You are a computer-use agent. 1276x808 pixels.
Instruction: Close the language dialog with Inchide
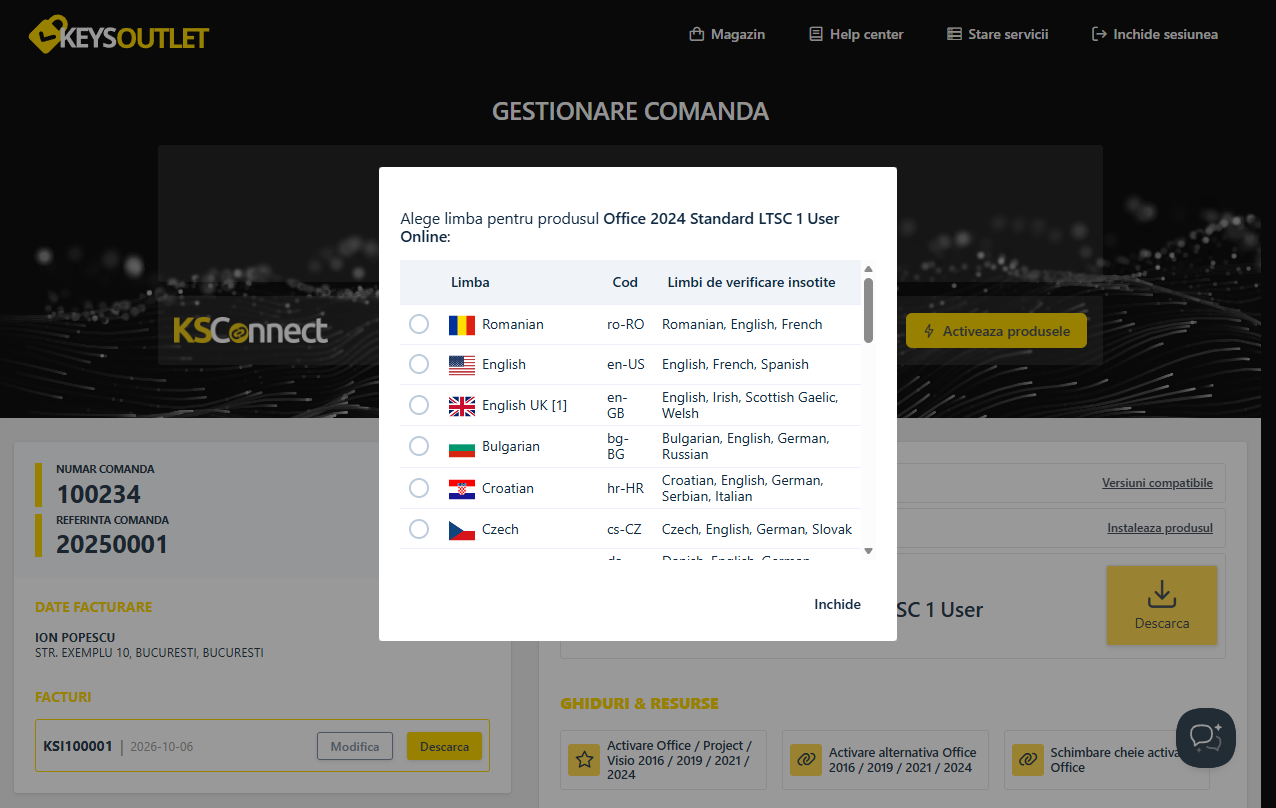(837, 604)
